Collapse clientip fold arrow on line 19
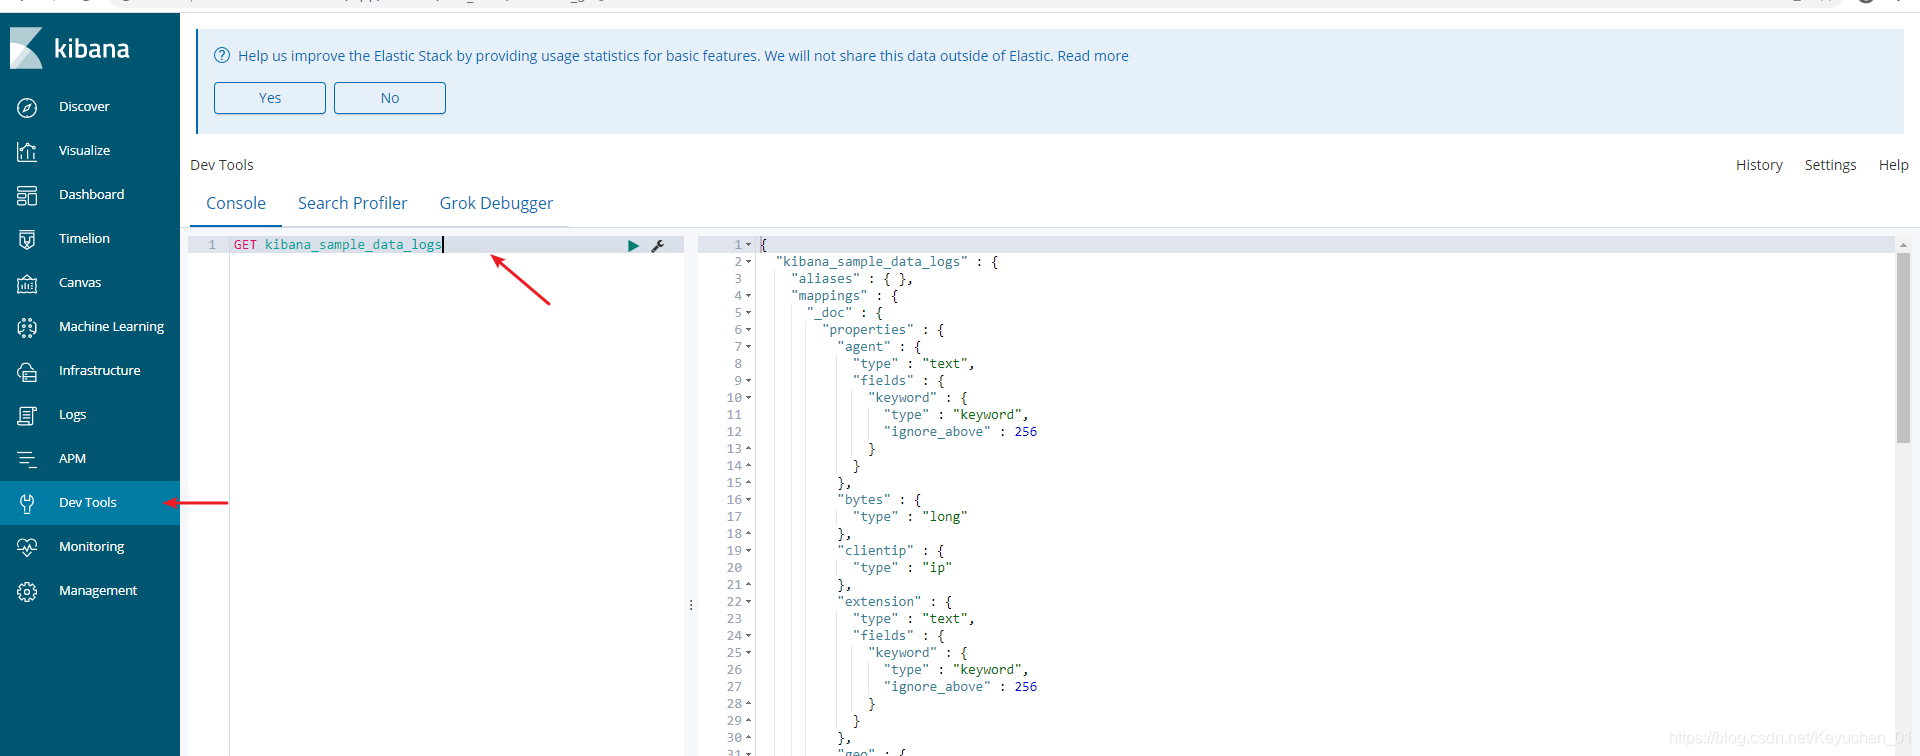The height and width of the screenshot is (756, 1920). point(748,551)
